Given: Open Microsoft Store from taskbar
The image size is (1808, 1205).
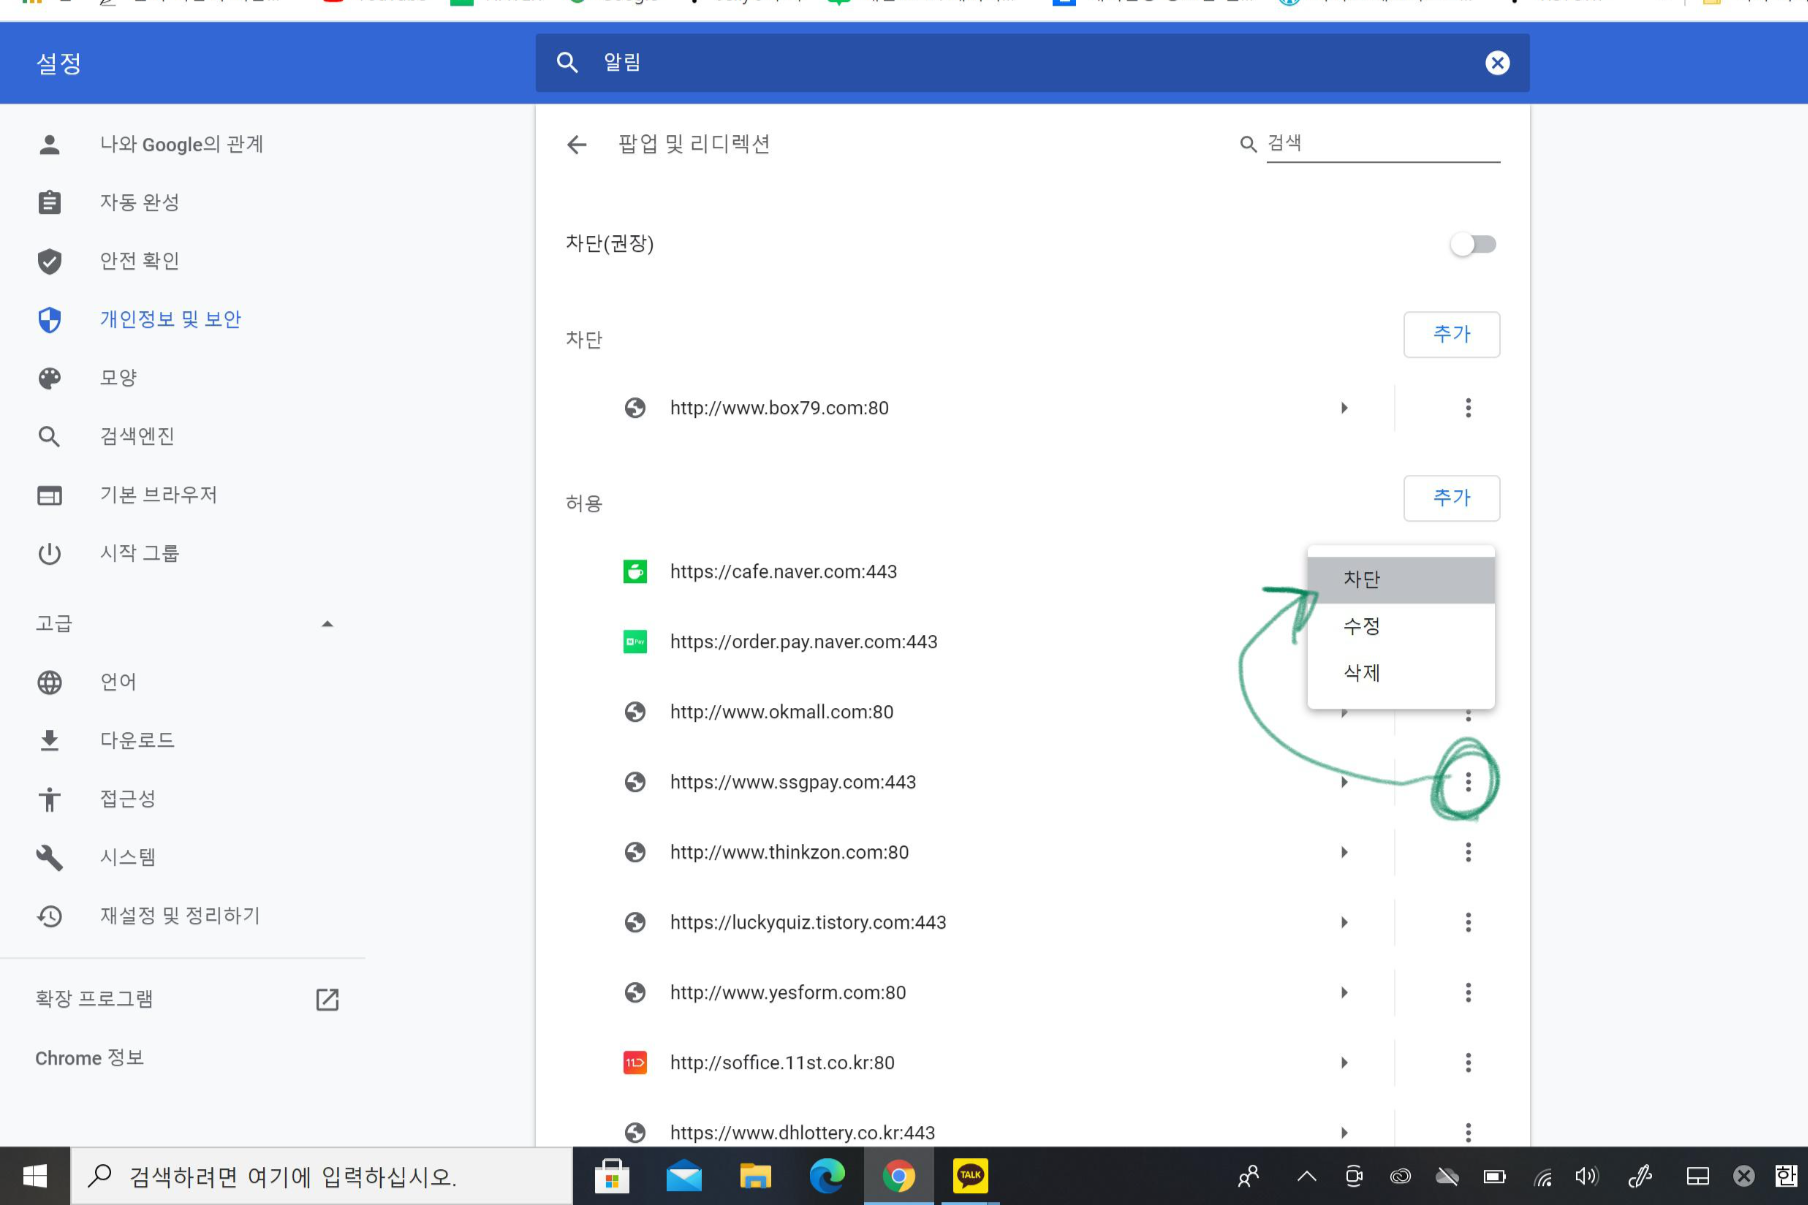Looking at the screenshot, I should click(612, 1176).
